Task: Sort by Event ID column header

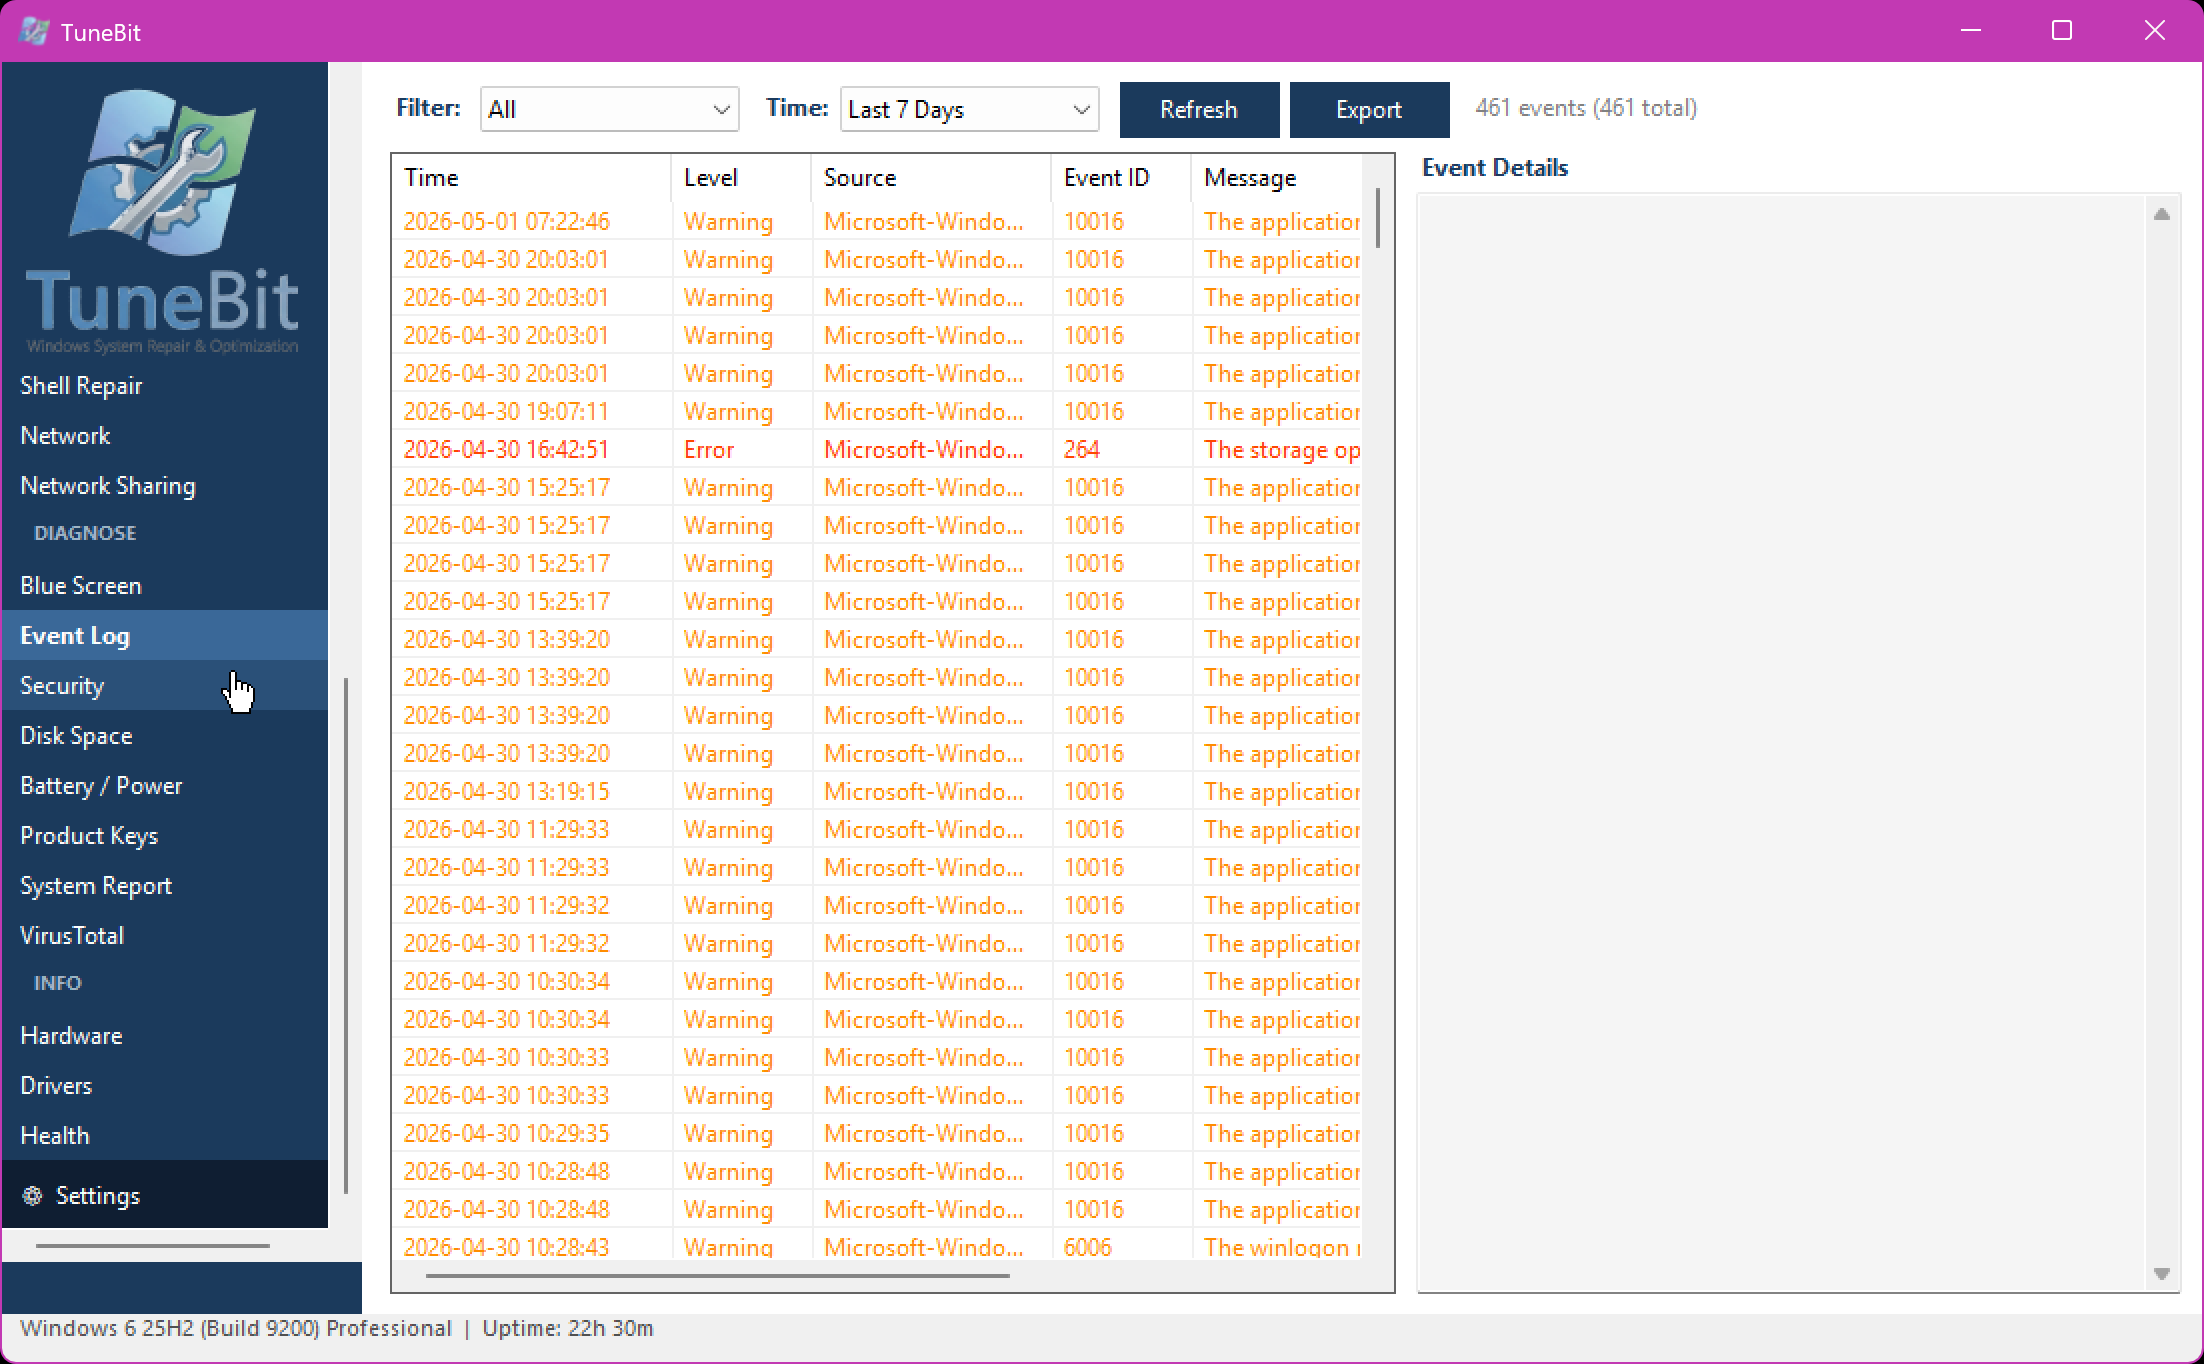Action: click(1121, 177)
